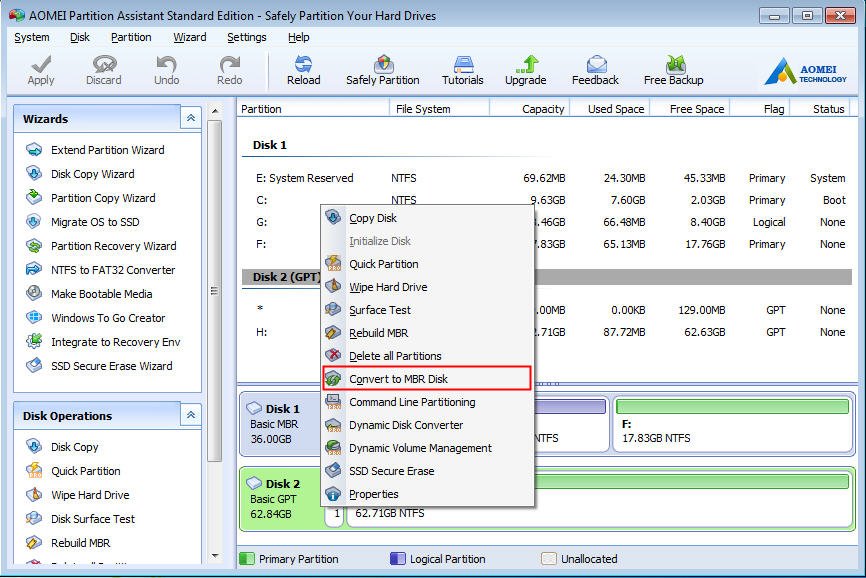Choose Properties in context menu
This screenshot has height=578, width=866.
click(427, 494)
